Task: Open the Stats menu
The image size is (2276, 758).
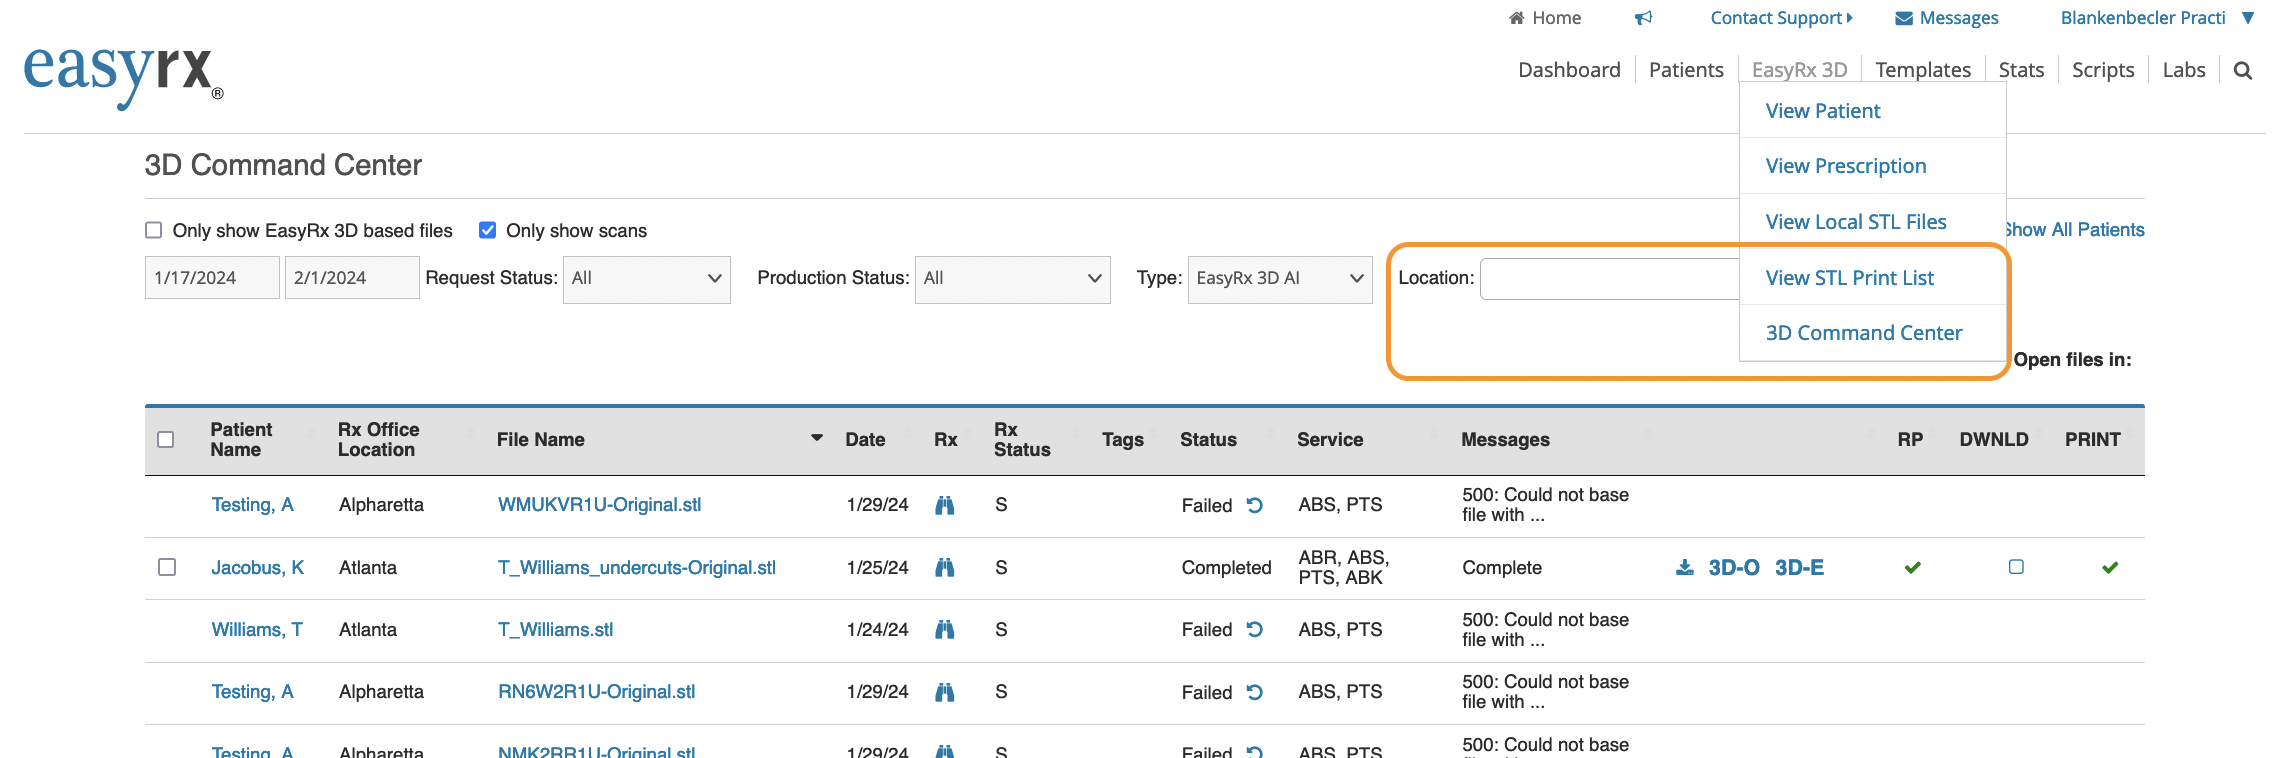Action: pos(2021,70)
